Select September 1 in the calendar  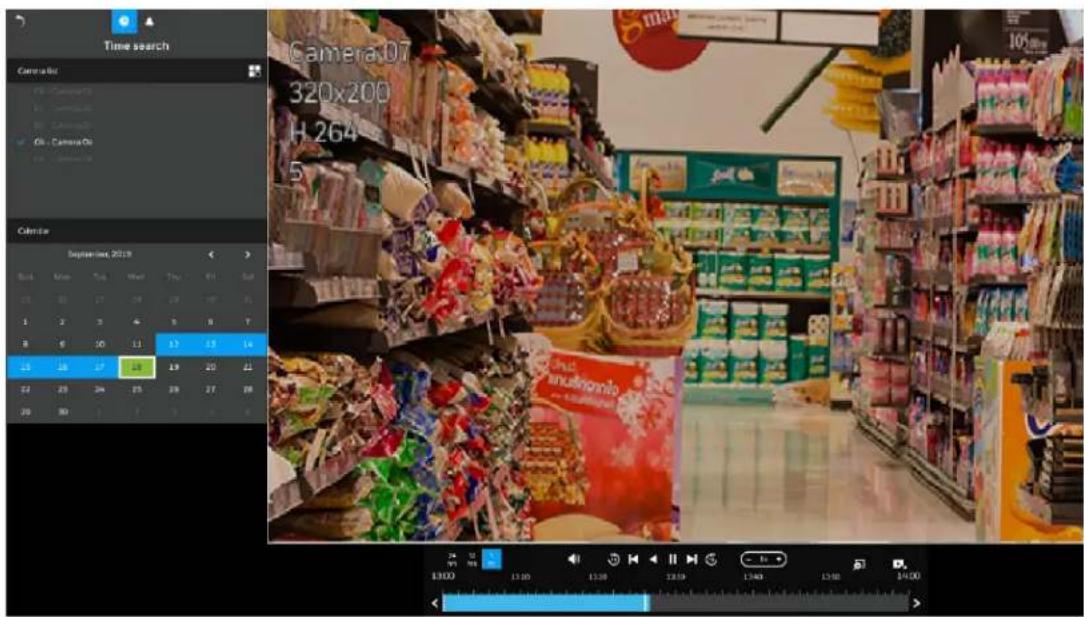[26, 322]
